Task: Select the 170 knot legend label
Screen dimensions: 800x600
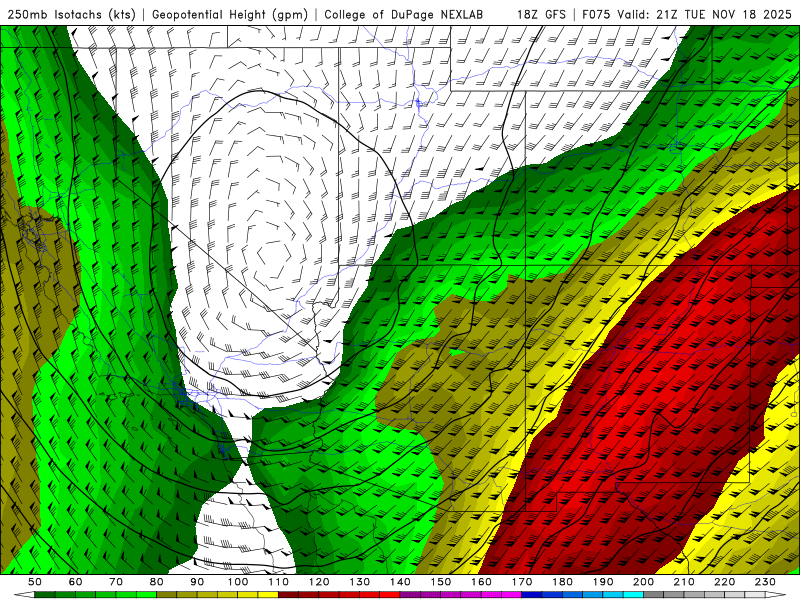Action: pos(522,582)
